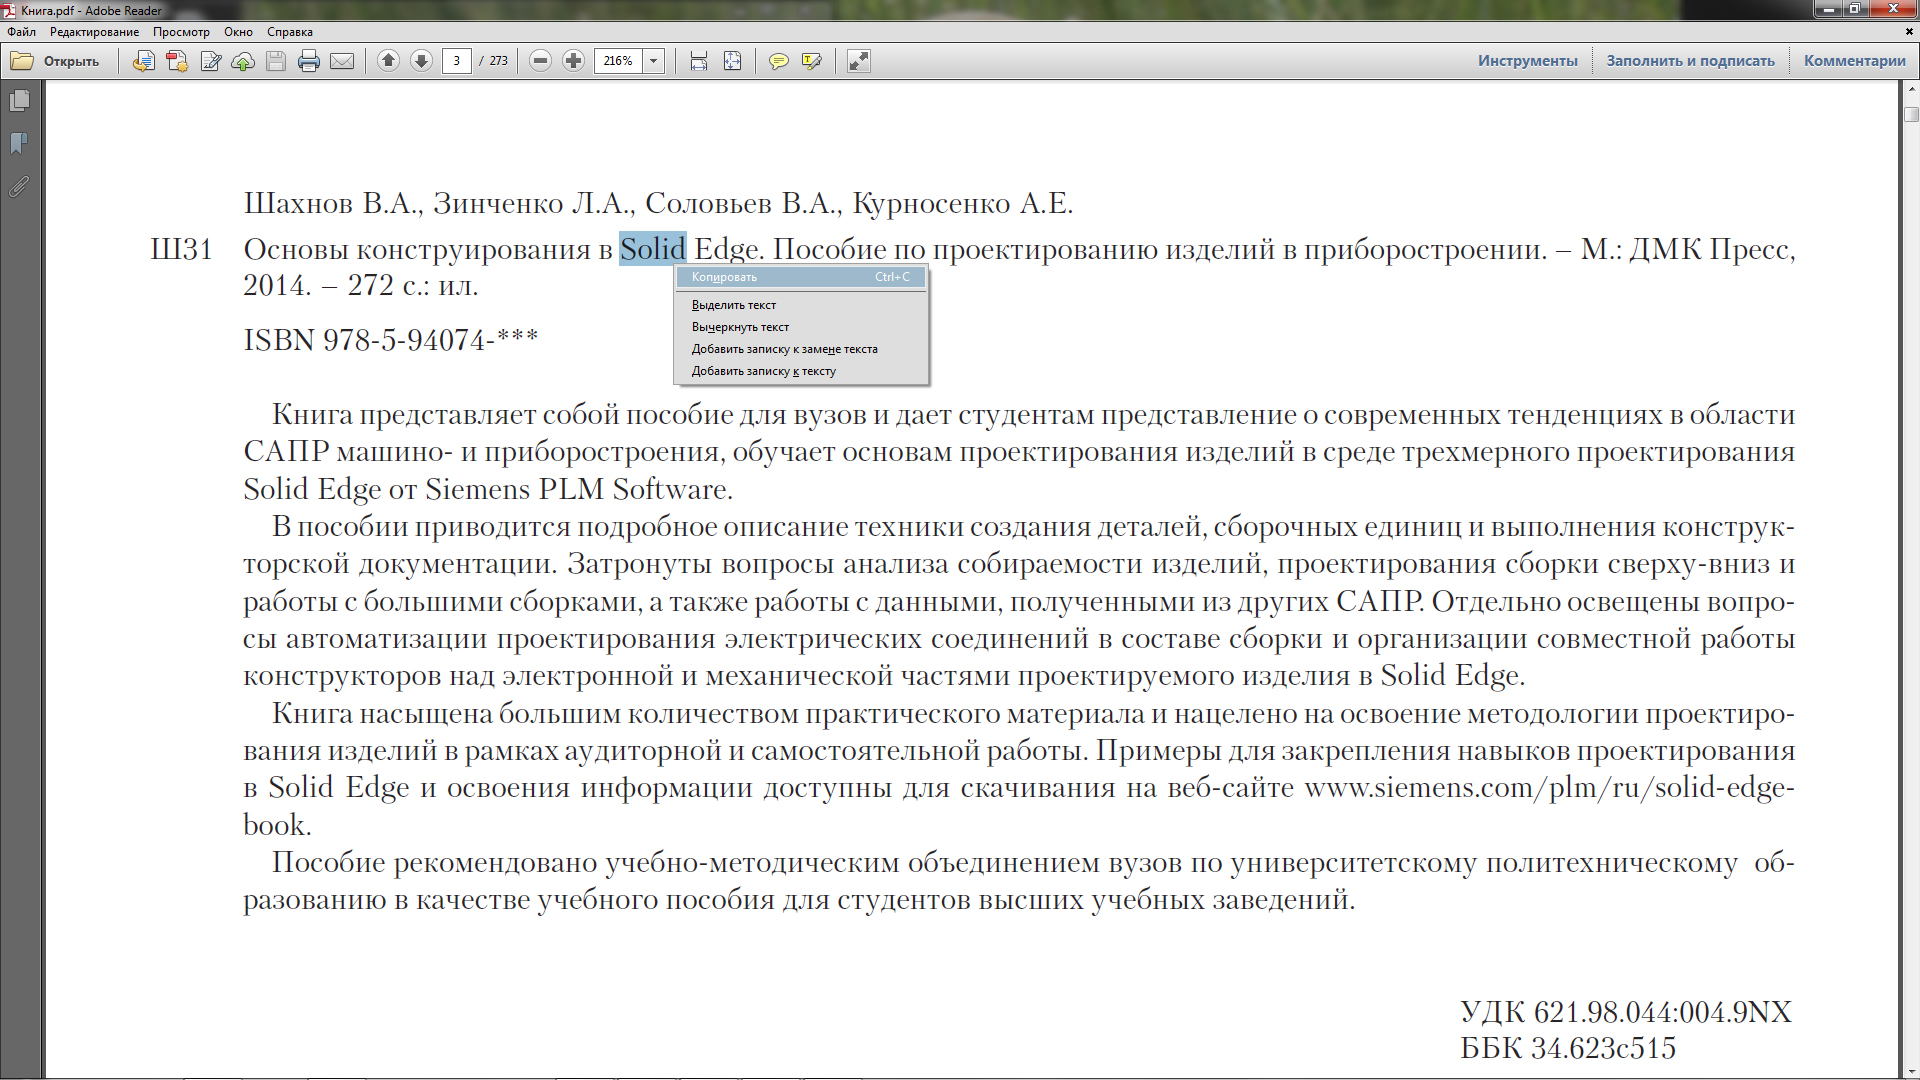Screen dimensions: 1920x1080
Task: Click the Книга.pdf - Adobe Reader title
Action: tap(92, 11)
